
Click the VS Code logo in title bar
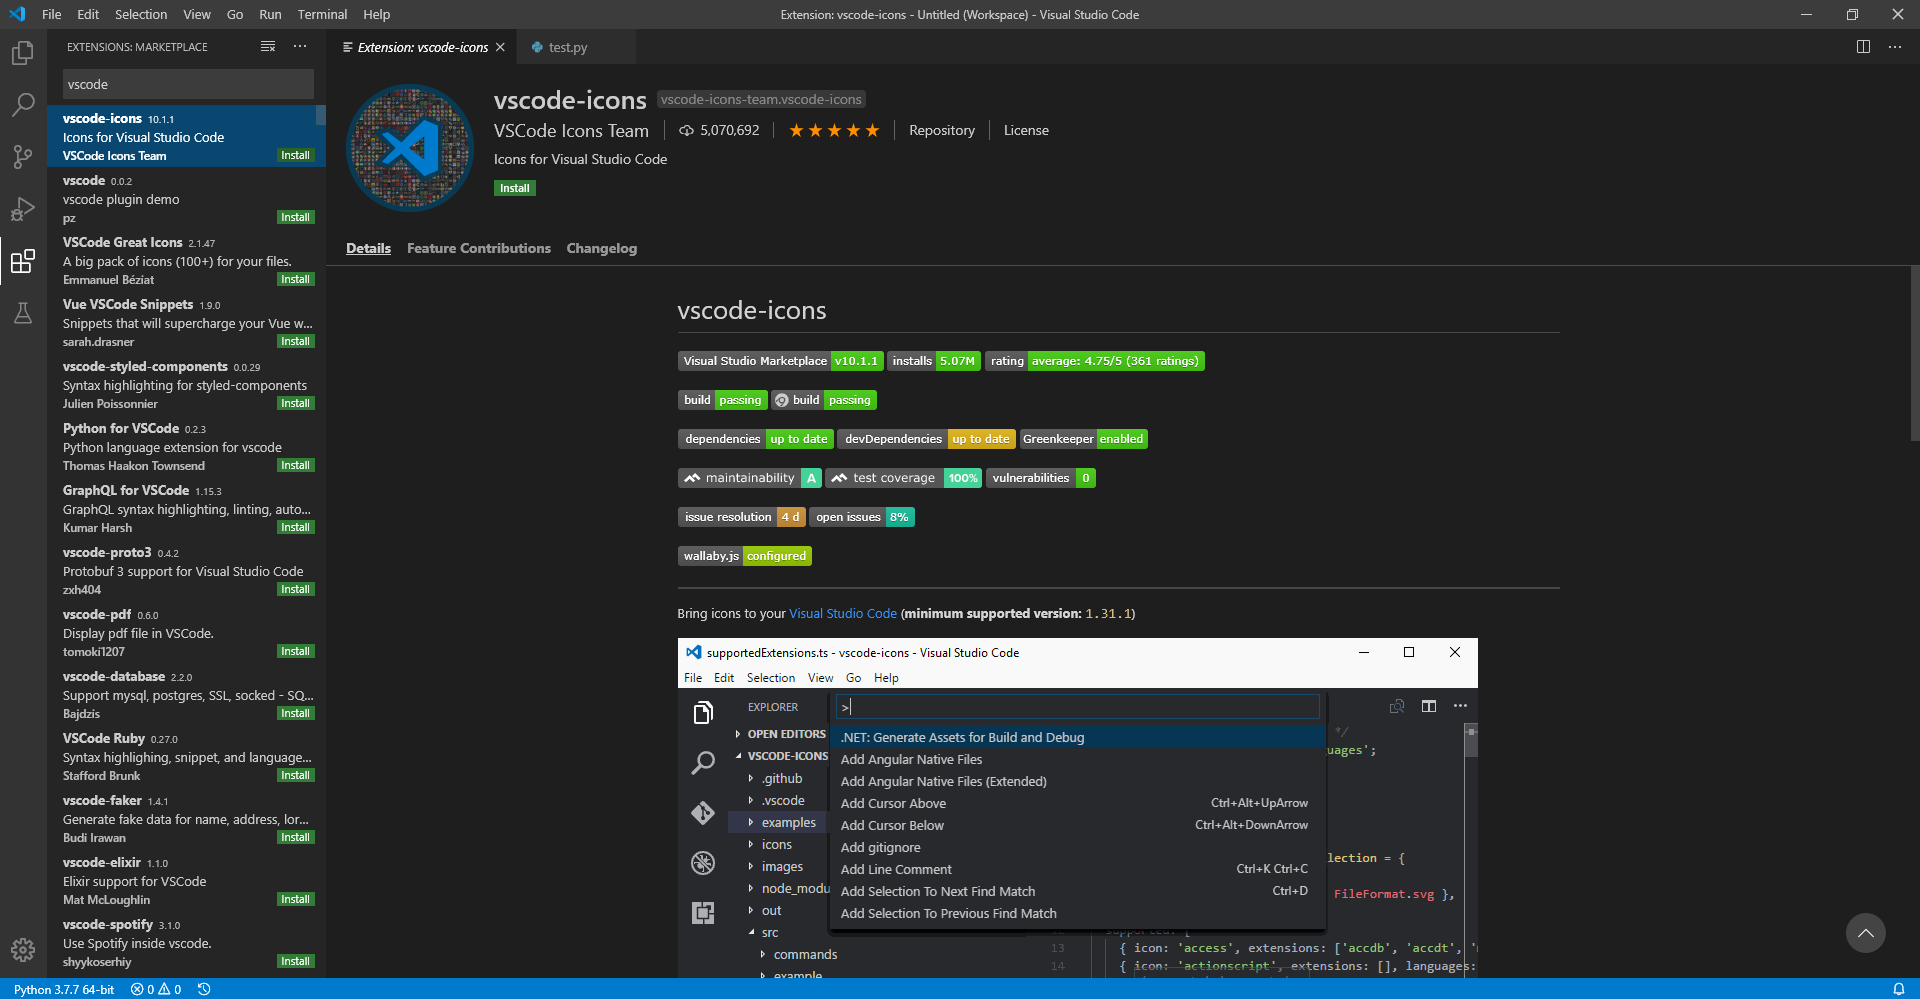[x=17, y=14]
